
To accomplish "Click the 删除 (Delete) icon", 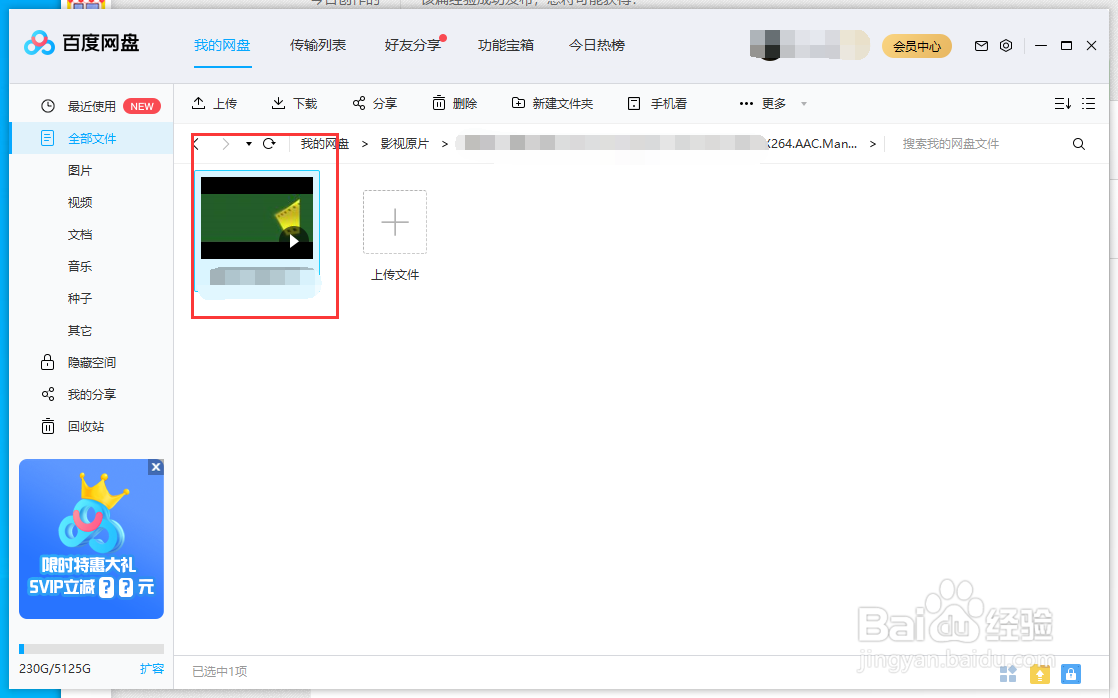I will point(455,103).
